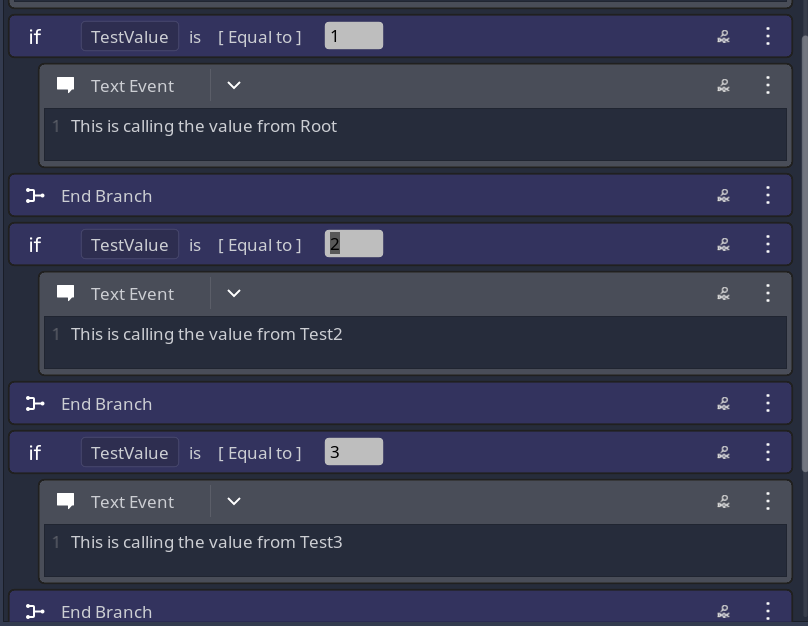Viewport: 808px width, 626px height.
Task: Expand the chevron on the Test3 Text Event header
Action: (x=233, y=501)
